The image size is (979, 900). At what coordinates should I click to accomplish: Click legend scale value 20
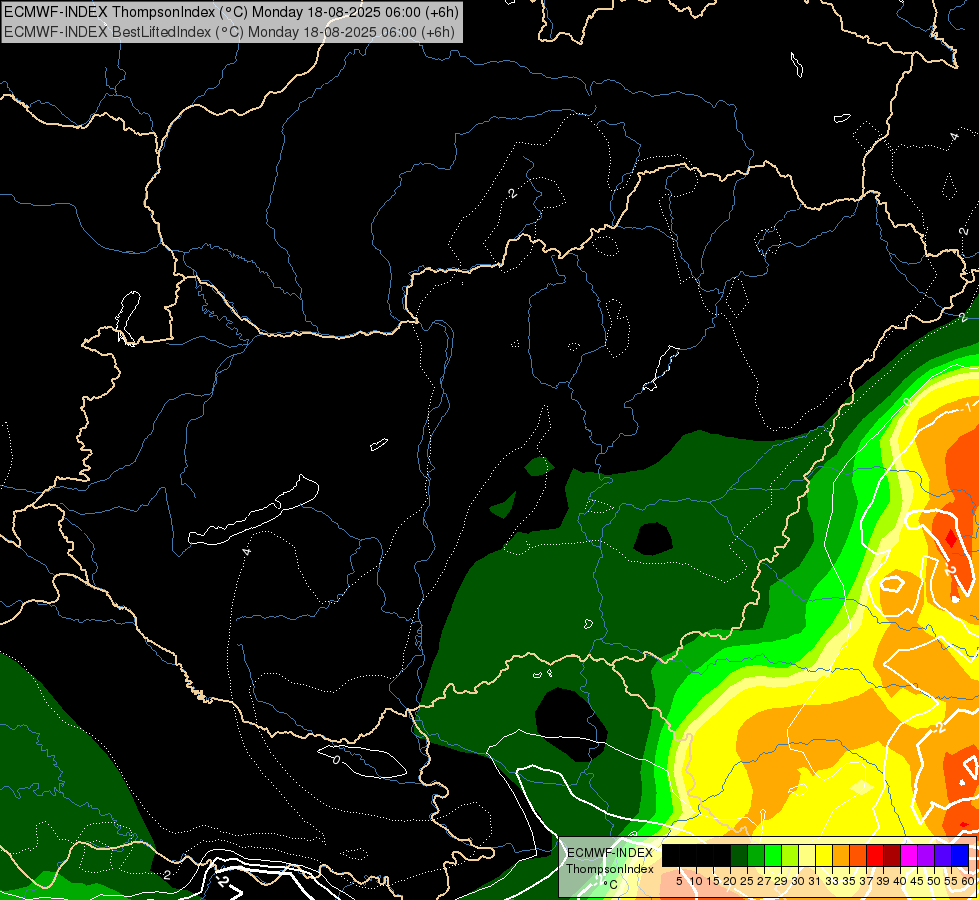pos(730,881)
